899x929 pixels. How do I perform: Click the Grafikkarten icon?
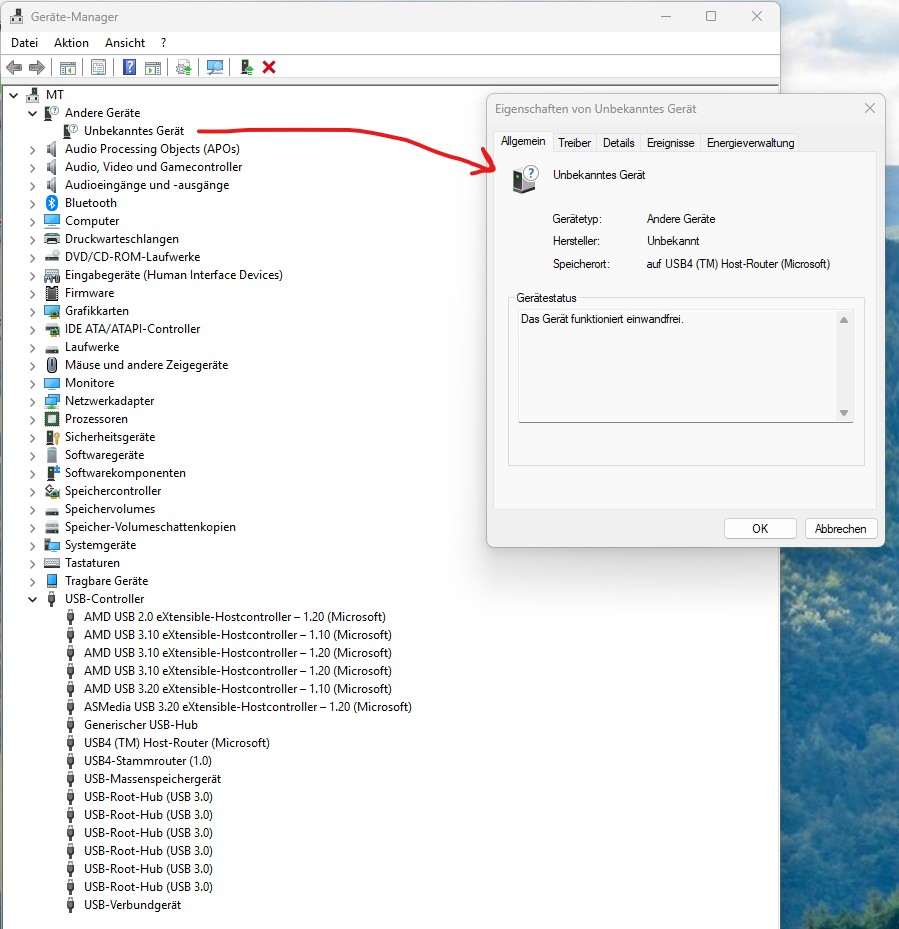(52, 311)
